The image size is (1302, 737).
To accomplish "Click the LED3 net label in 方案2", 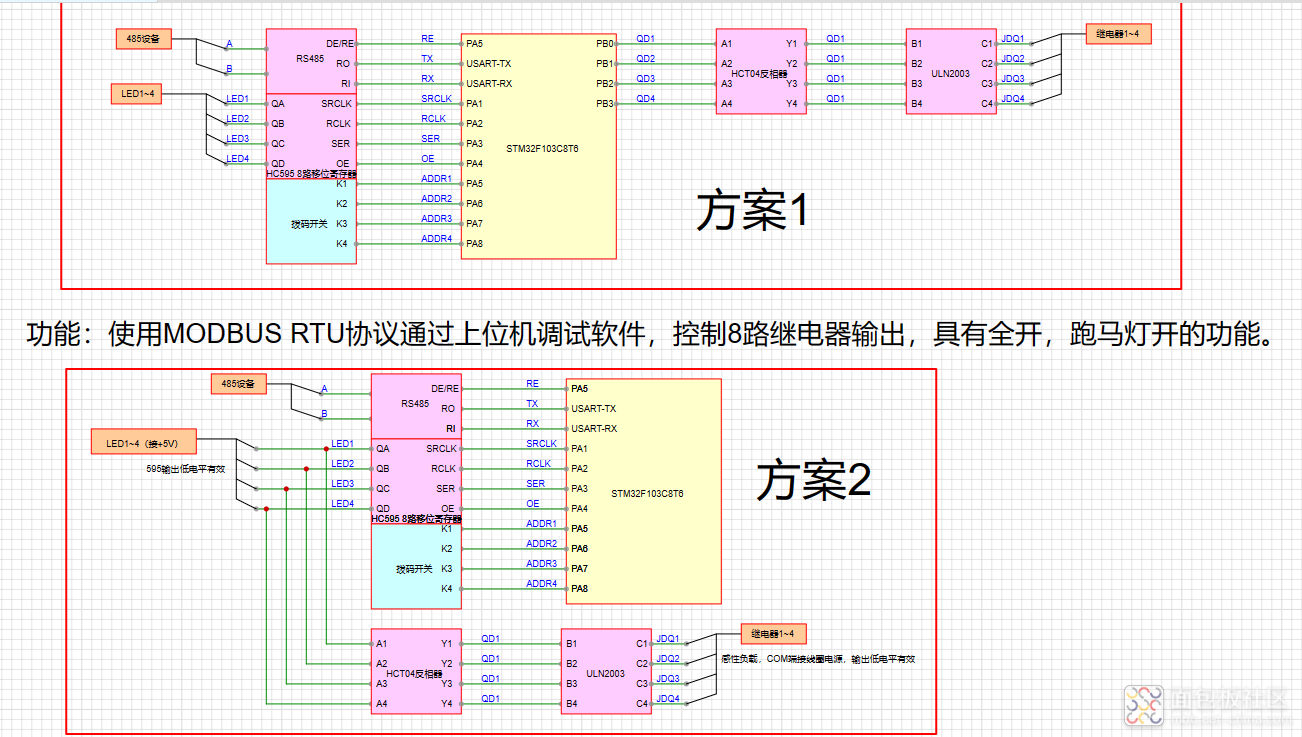I will click(x=342, y=484).
